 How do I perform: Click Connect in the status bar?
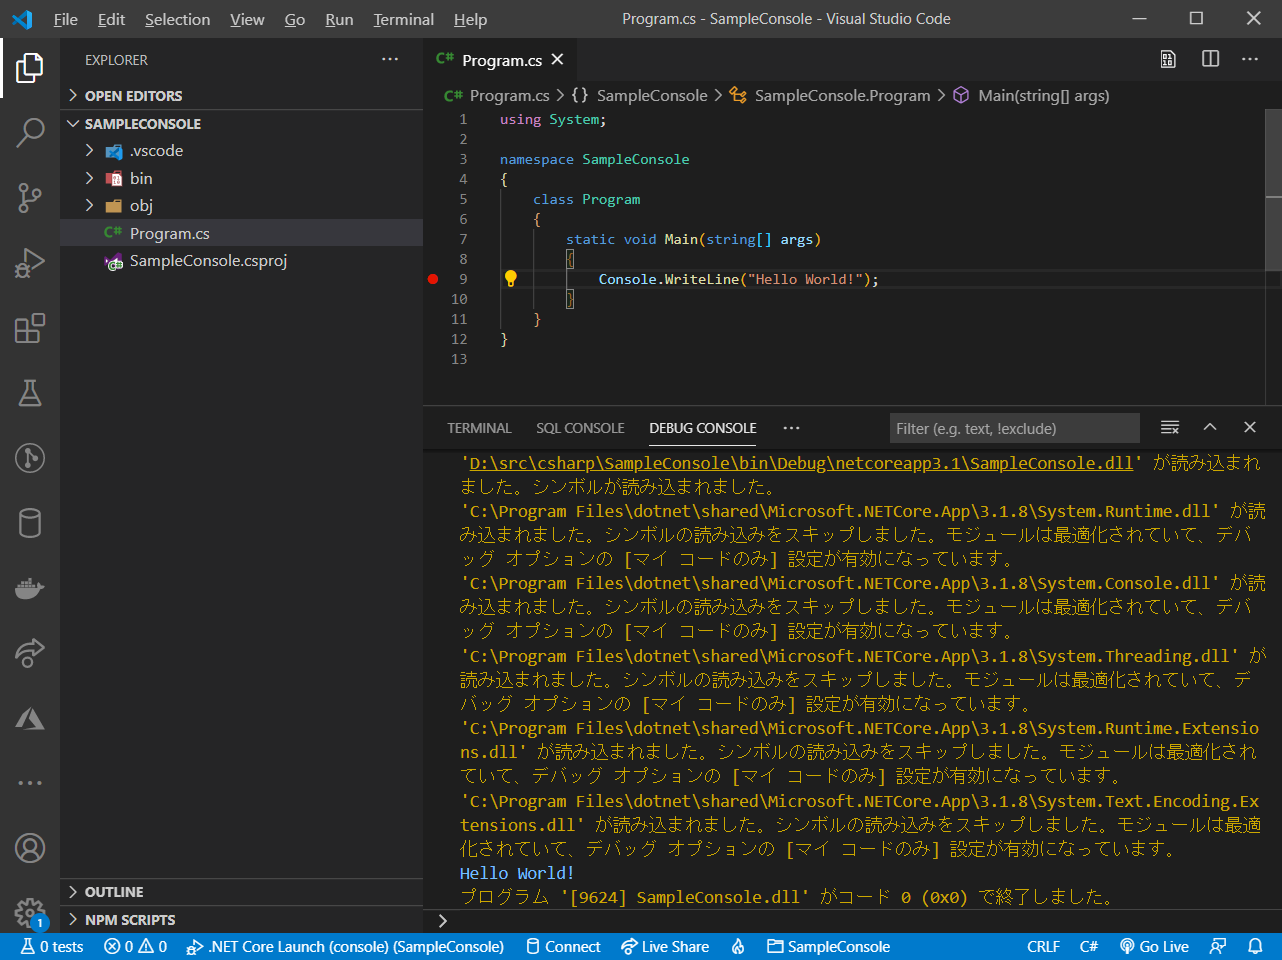tap(563, 946)
